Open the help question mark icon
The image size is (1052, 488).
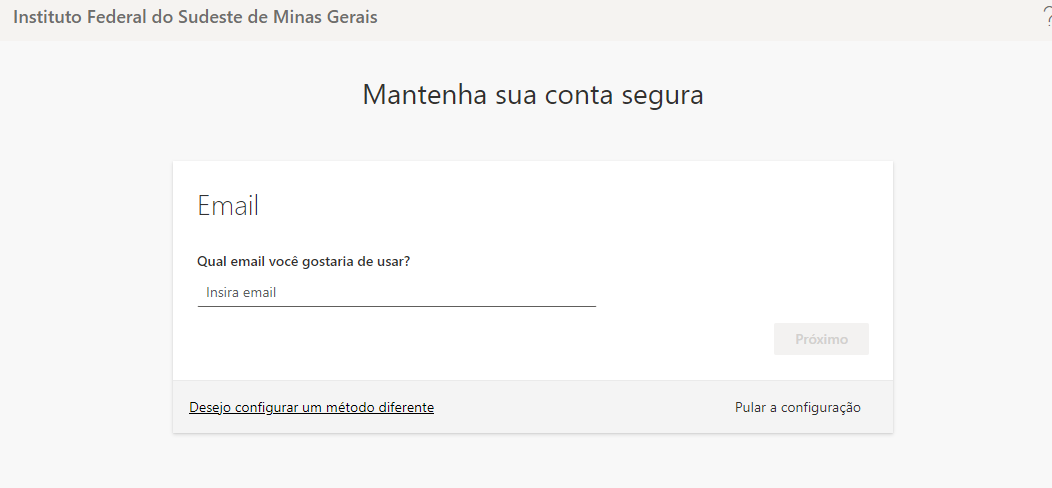[x=1046, y=17]
